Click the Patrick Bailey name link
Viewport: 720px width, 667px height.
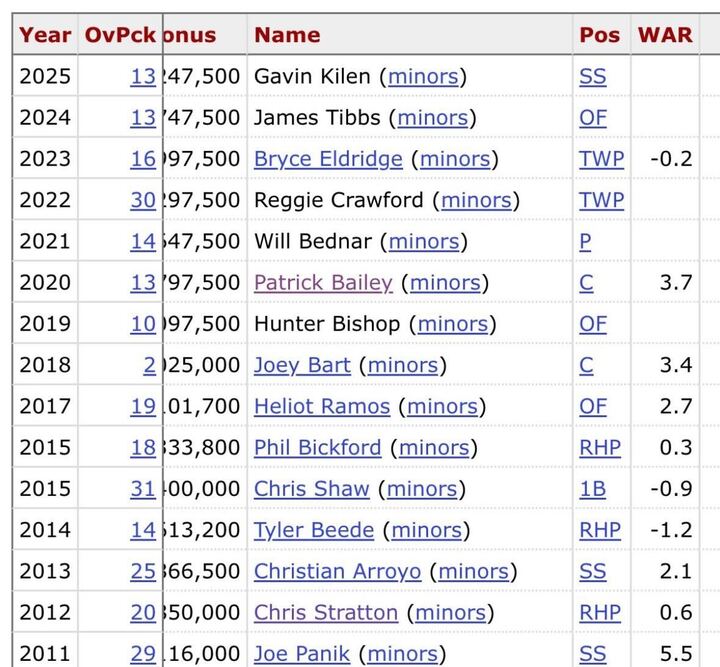click(x=323, y=283)
